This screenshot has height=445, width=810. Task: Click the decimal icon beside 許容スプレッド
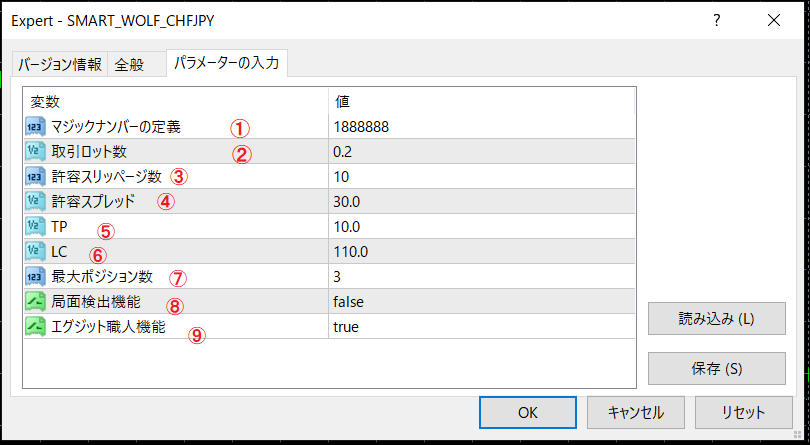click(35, 202)
